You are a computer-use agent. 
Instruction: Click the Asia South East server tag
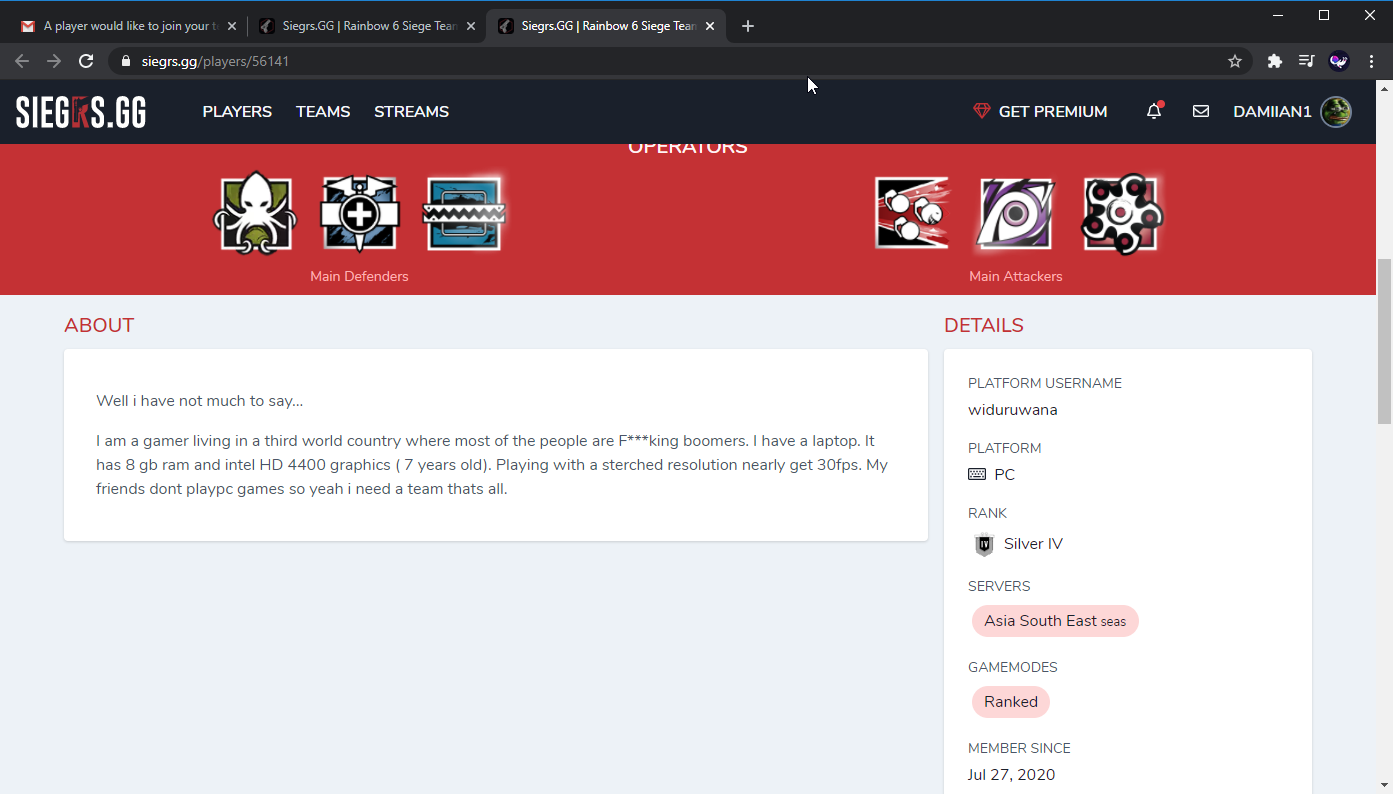(x=1054, y=621)
